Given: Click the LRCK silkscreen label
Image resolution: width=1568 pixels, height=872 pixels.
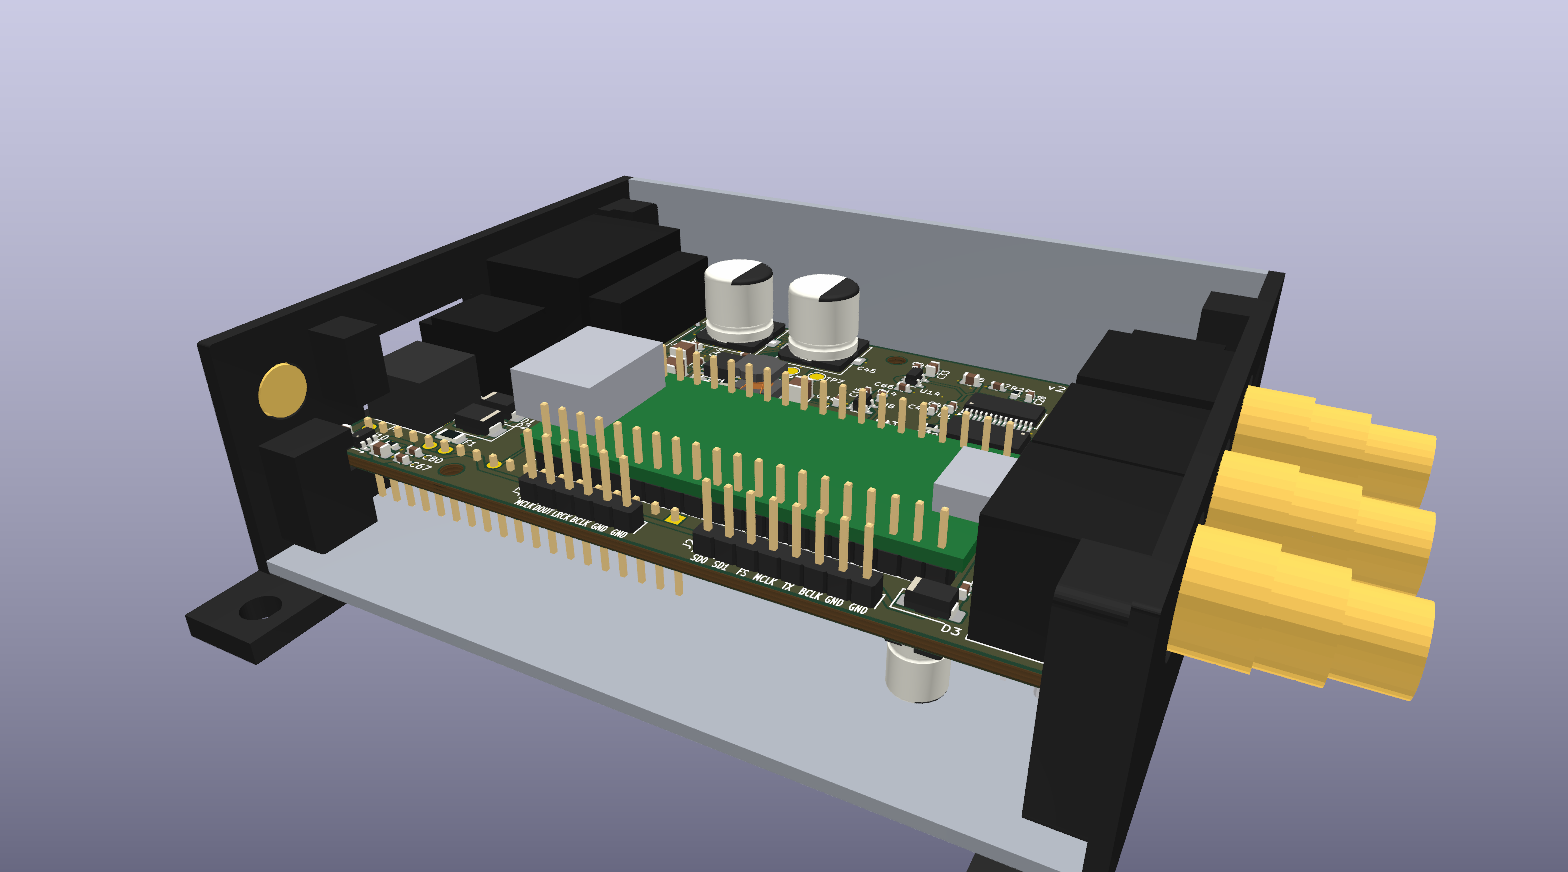Looking at the screenshot, I should coord(561,516).
